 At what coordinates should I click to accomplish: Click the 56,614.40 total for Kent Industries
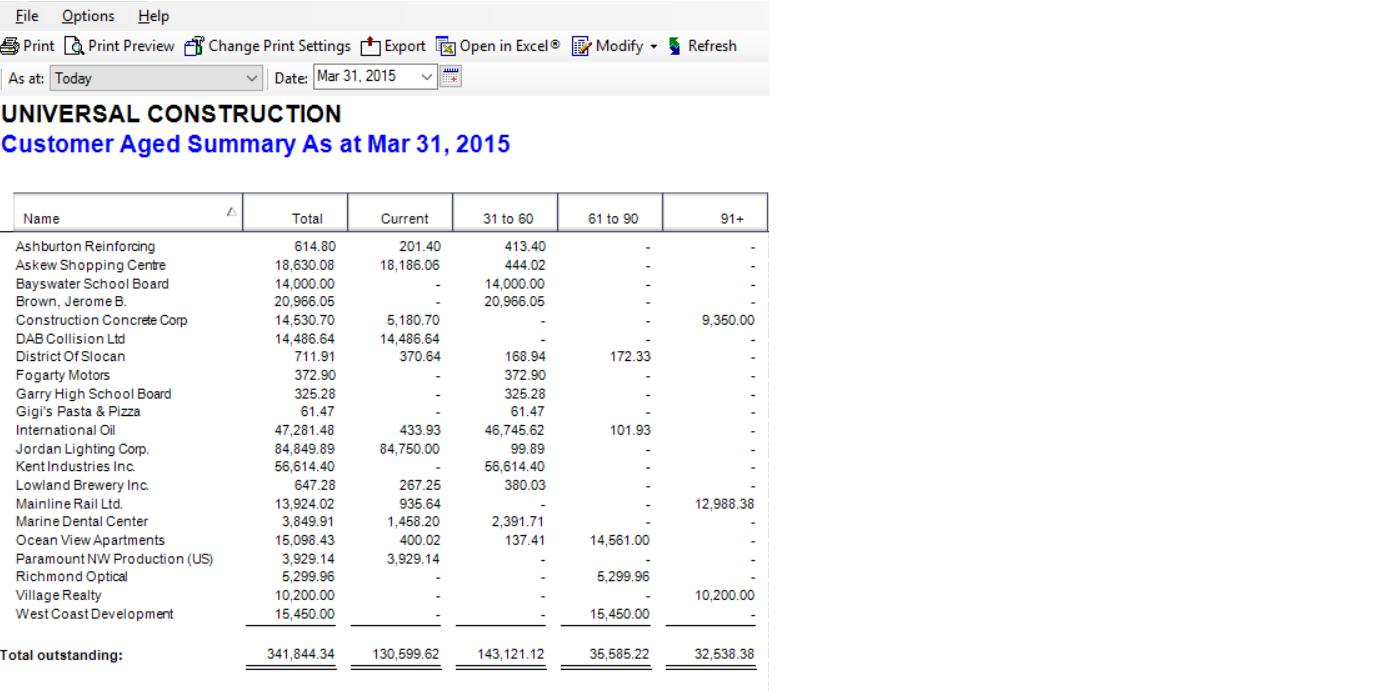click(305, 467)
